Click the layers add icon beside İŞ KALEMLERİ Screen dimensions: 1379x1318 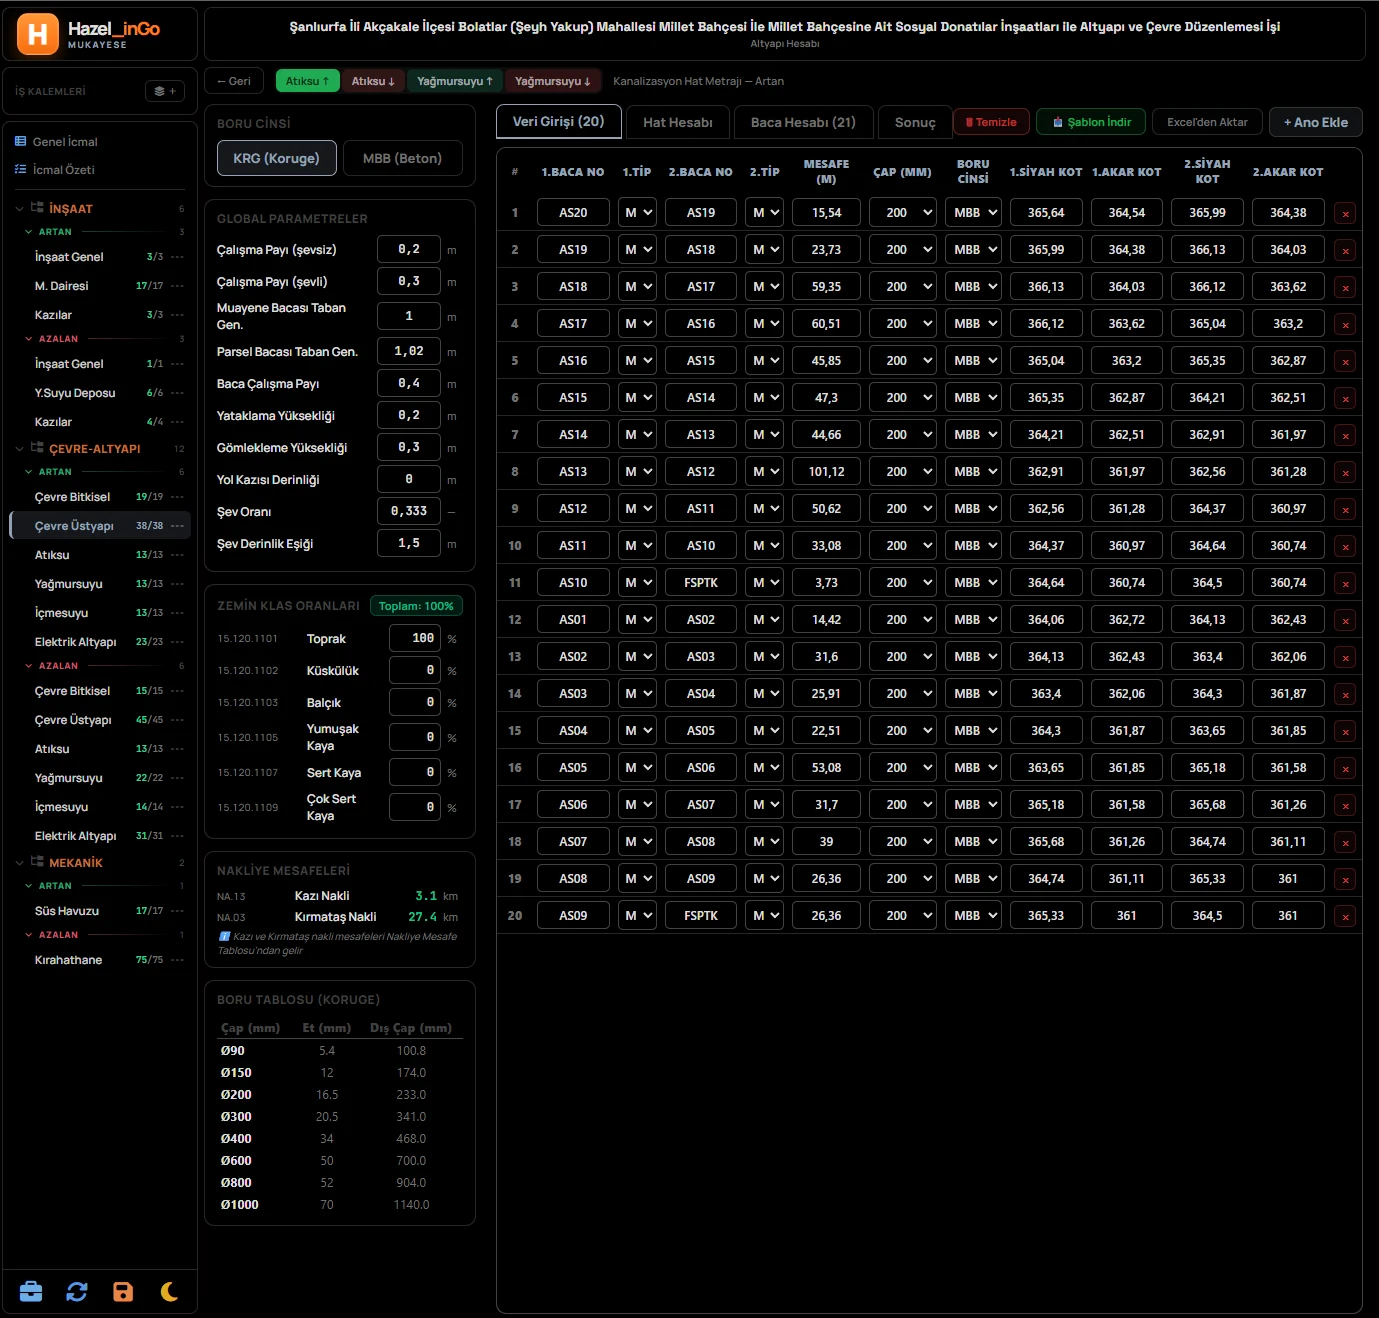[165, 91]
